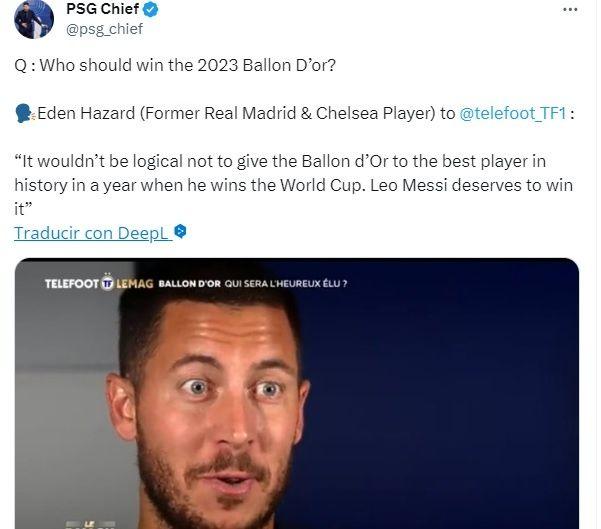Open the @psg_chief handle
The height and width of the screenshot is (529, 601).
[x=104, y=29]
